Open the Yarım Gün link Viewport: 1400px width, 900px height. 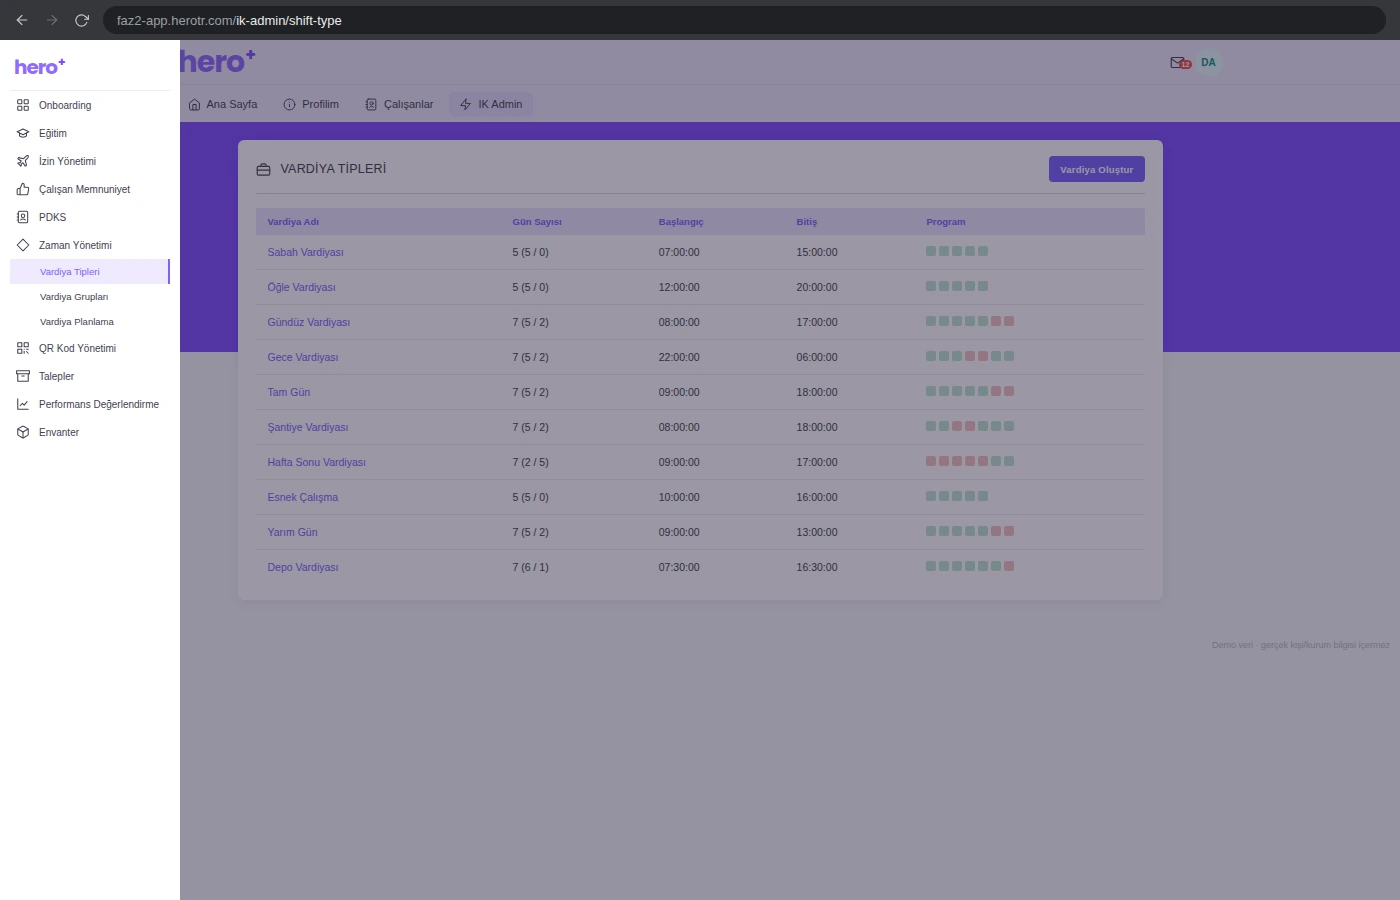(292, 532)
